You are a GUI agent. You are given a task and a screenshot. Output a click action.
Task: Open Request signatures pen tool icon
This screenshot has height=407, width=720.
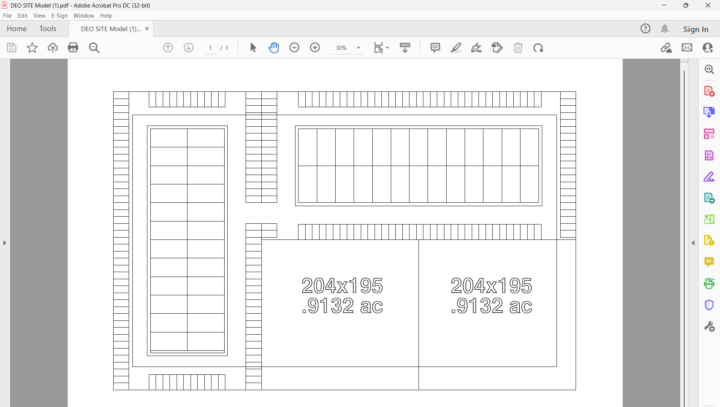coord(709,176)
